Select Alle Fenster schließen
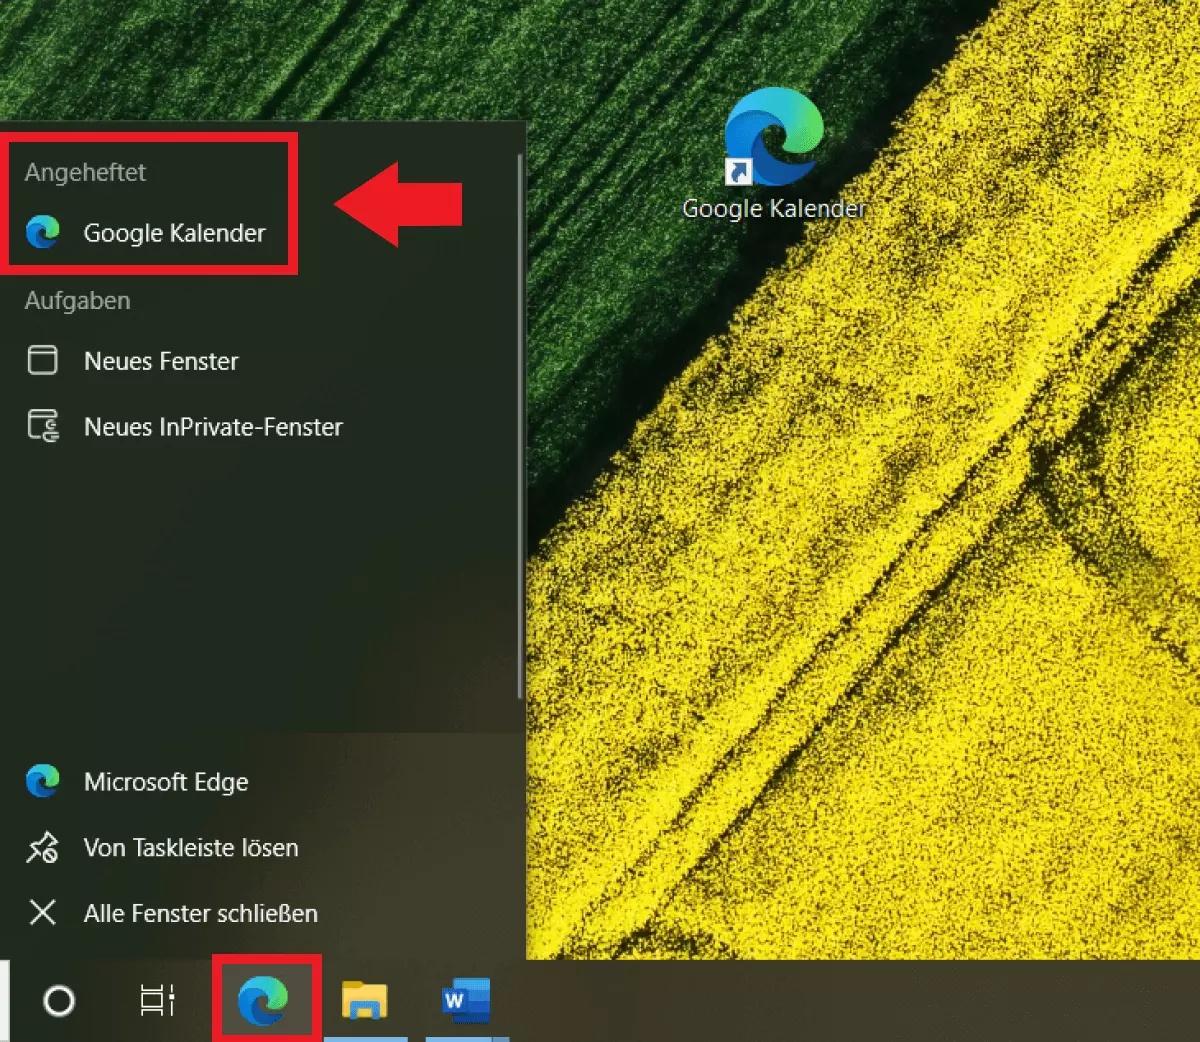 click(260, 913)
